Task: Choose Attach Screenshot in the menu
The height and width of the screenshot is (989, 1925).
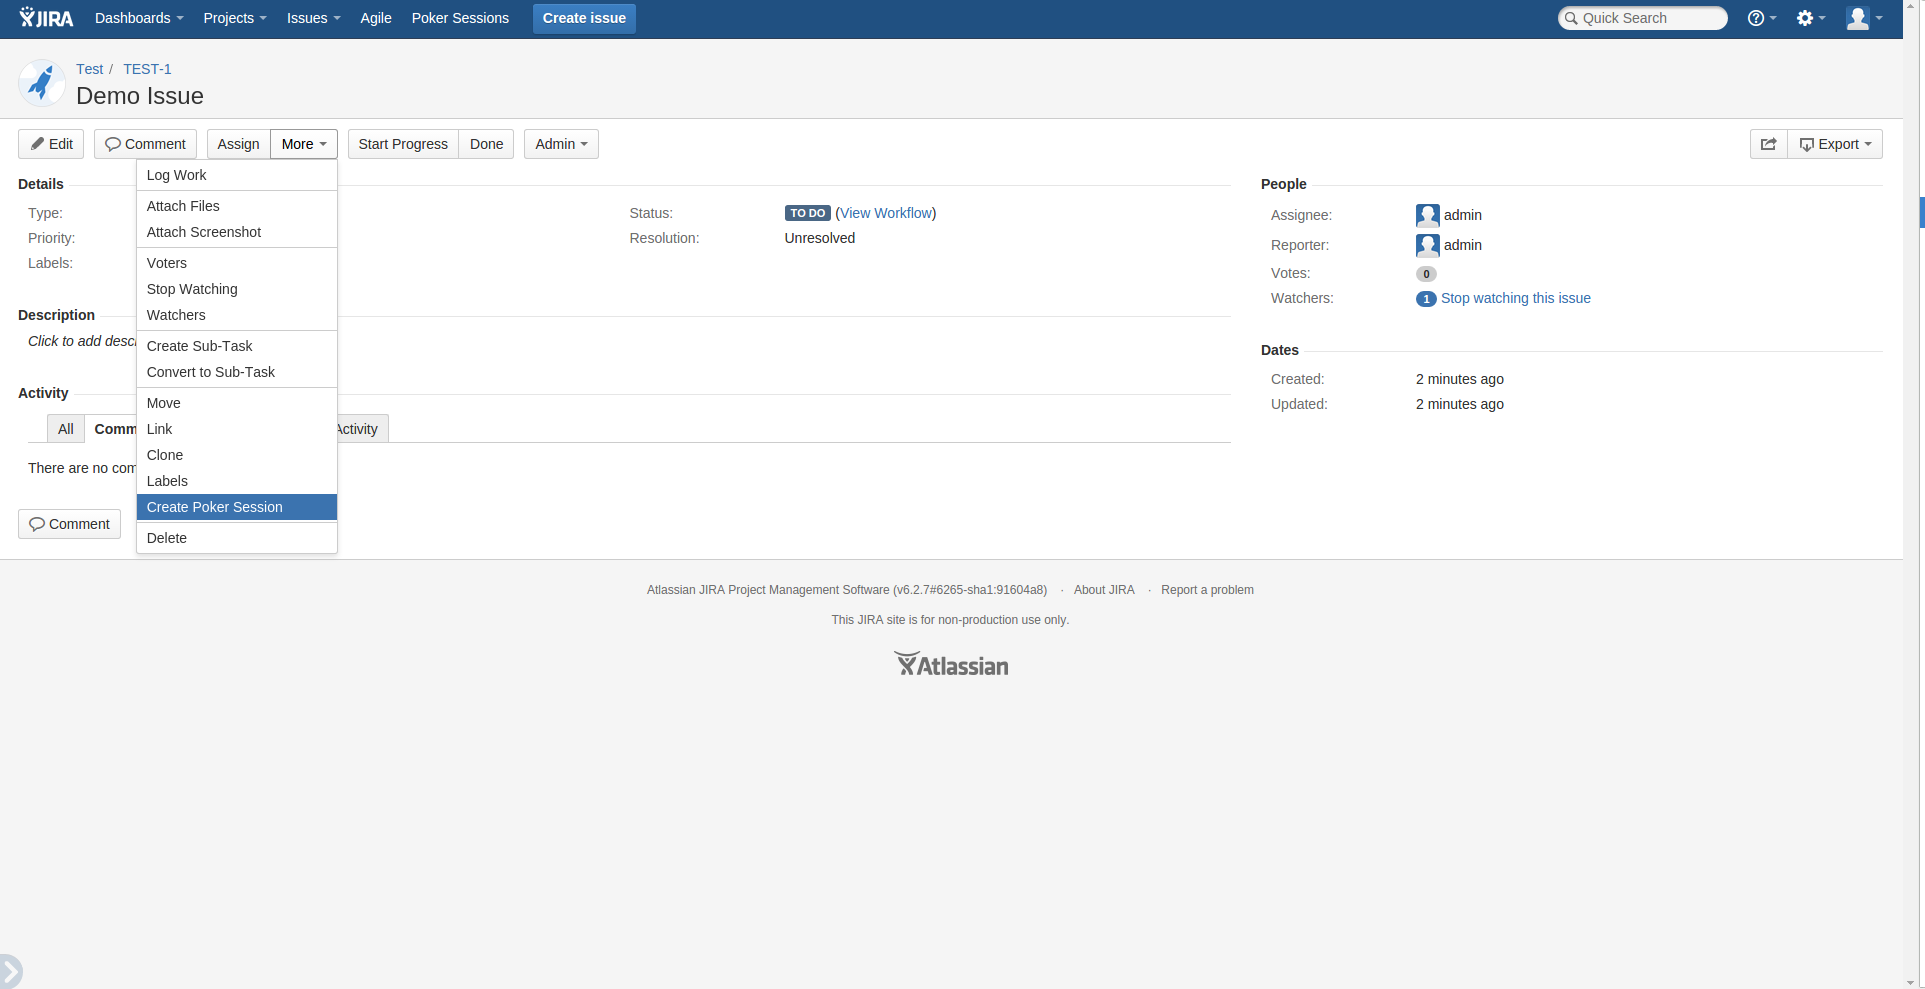Action: coord(237,232)
